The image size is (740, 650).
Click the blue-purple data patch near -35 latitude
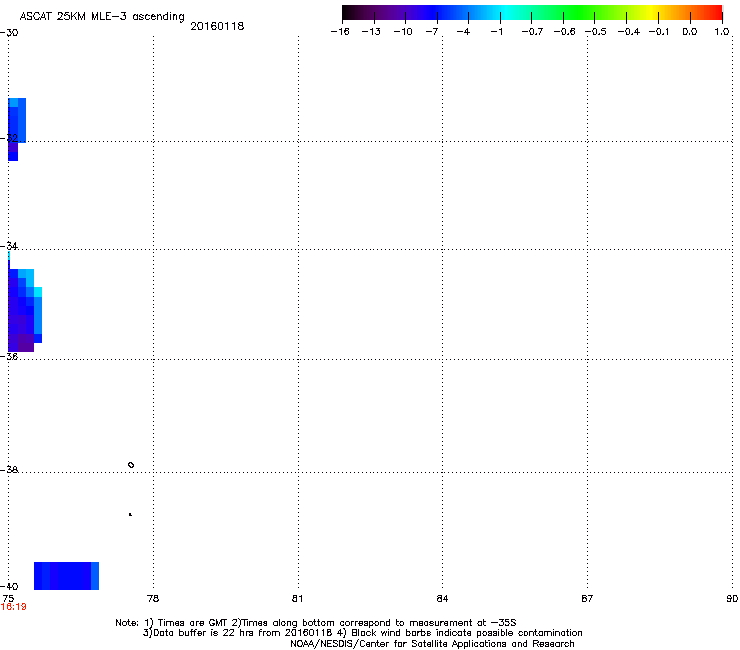(25, 310)
